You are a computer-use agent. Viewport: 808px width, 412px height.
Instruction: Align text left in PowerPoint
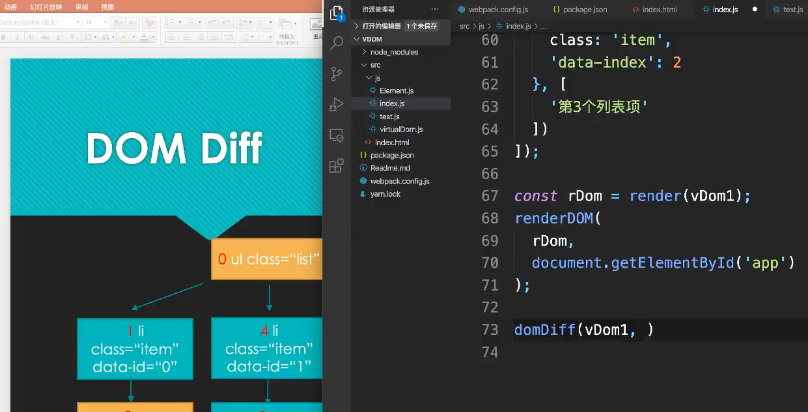(172, 37)
